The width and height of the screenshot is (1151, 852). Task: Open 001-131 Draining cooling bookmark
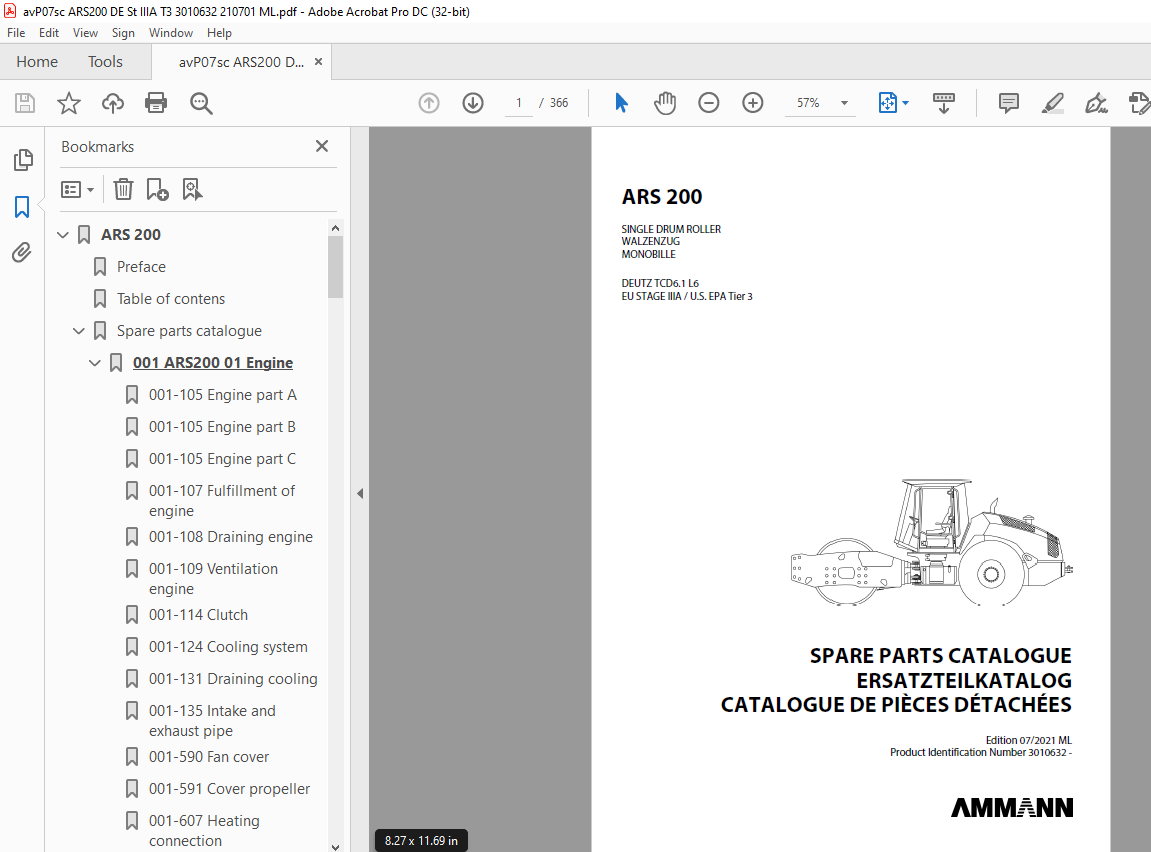coord(233,679)
